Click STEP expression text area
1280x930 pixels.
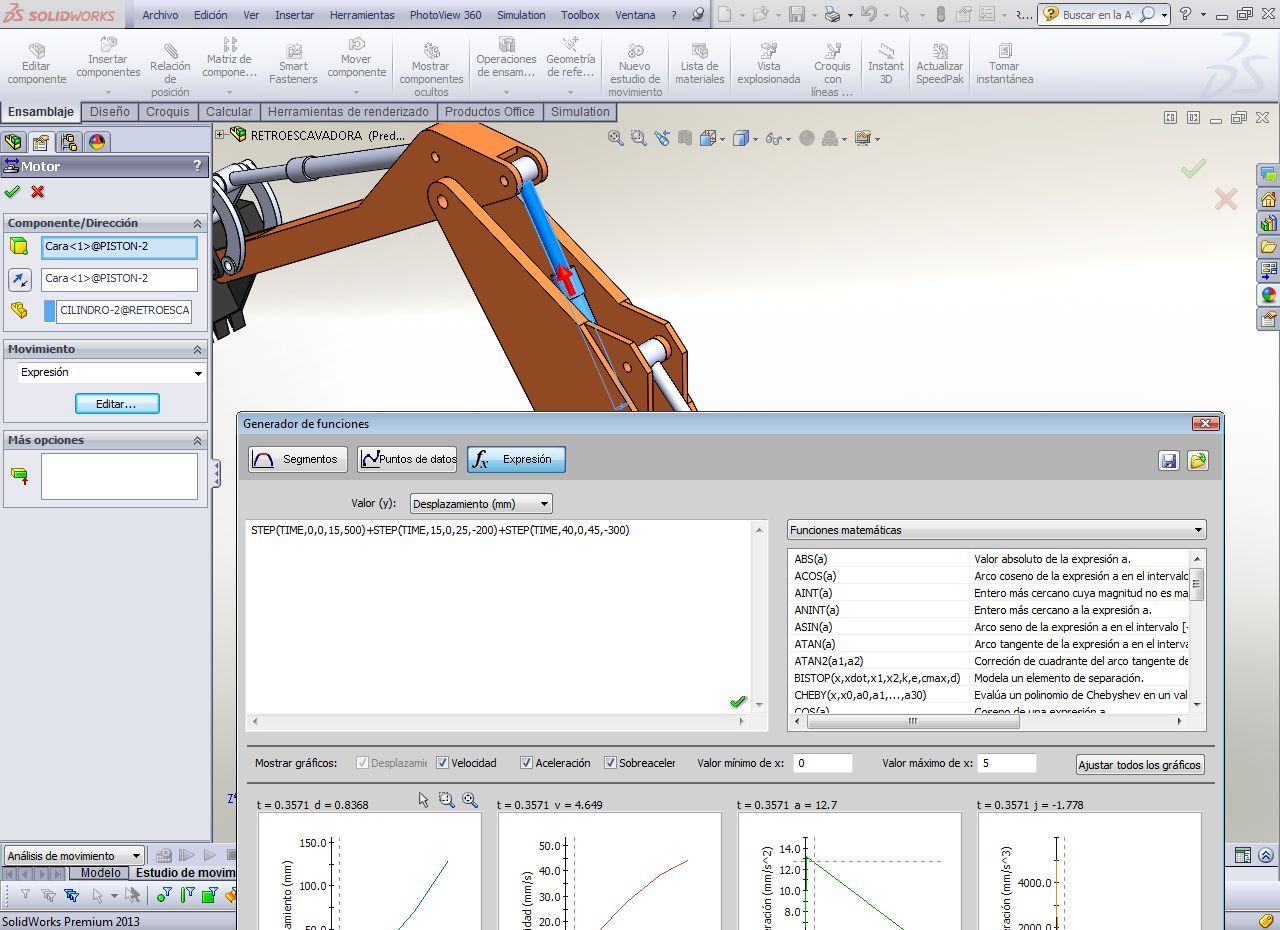pos(498,616)
